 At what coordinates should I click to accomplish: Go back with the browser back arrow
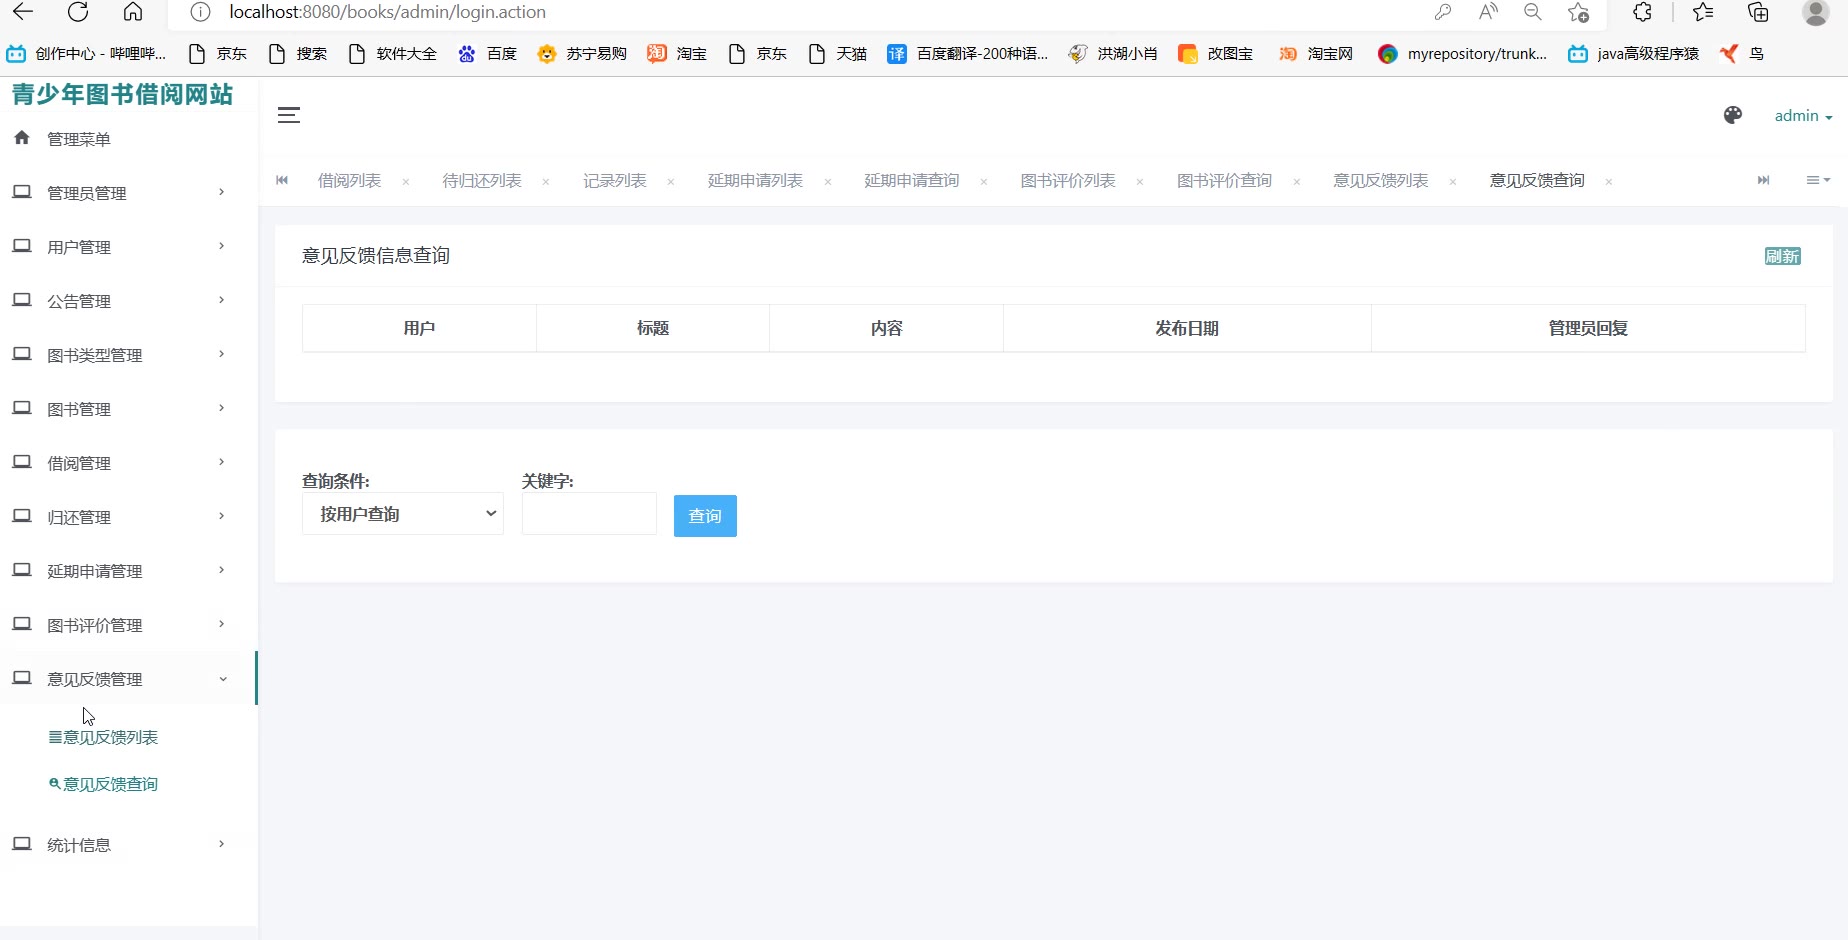[23, 12]
